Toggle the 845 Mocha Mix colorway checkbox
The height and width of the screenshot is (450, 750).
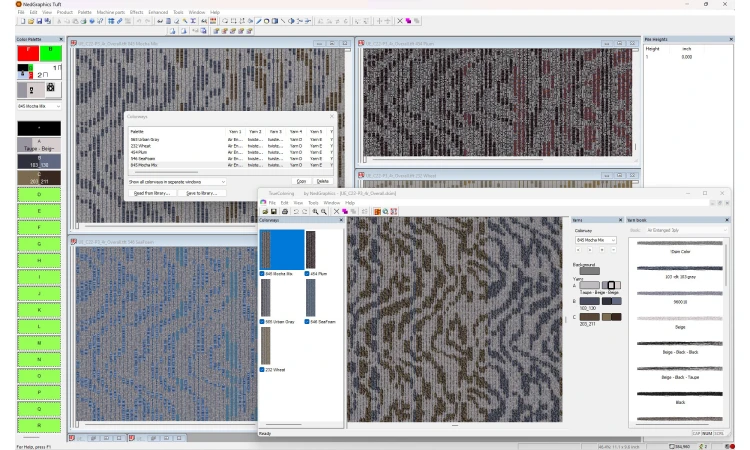[x=263, y=273]
